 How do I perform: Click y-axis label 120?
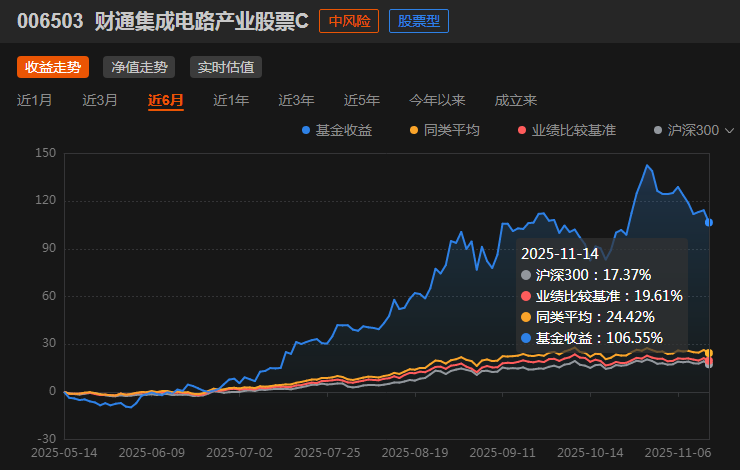[45, 201]
